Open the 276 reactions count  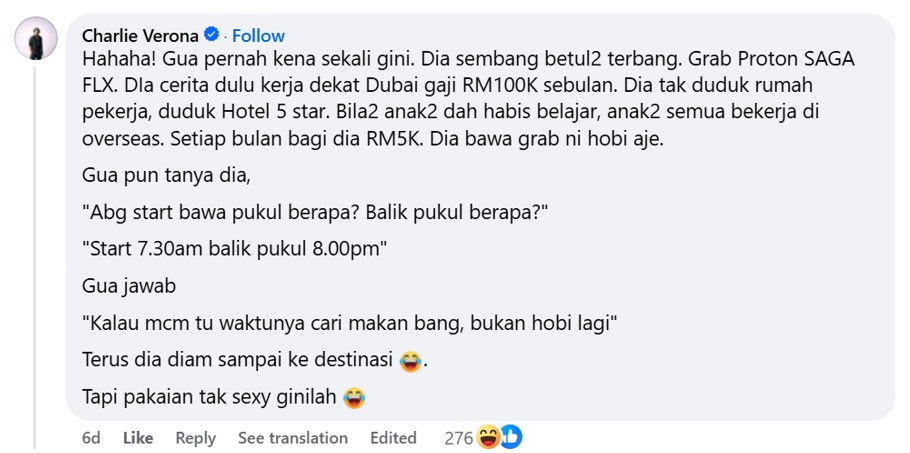point(459,437)
